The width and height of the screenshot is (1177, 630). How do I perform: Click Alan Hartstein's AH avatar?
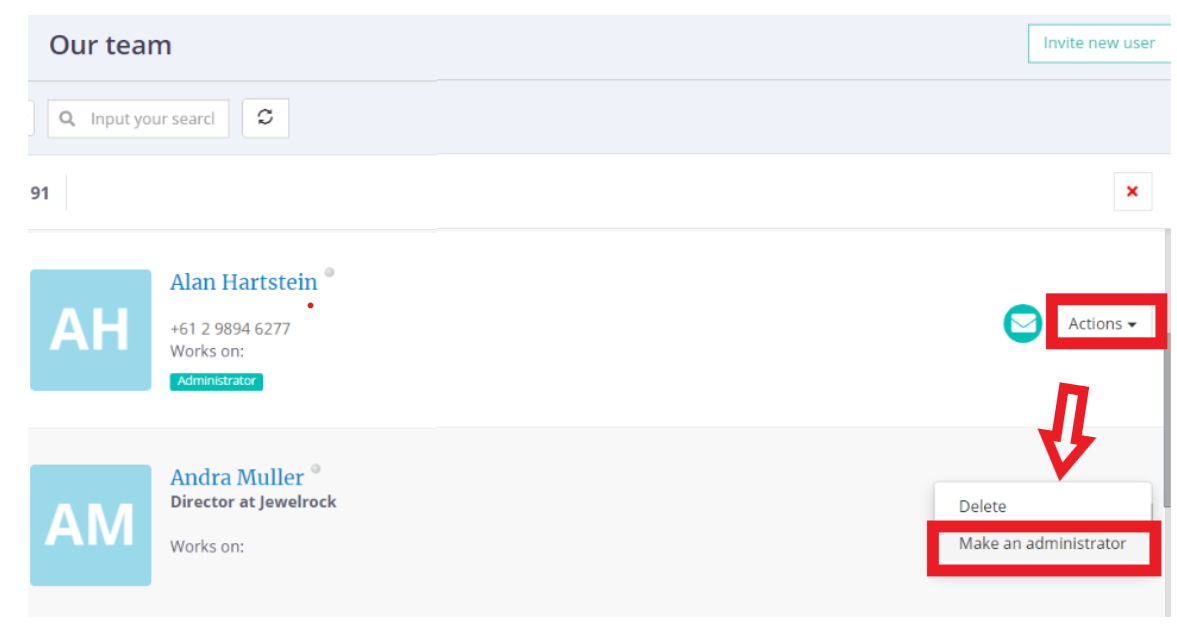[x=91, y=329]
